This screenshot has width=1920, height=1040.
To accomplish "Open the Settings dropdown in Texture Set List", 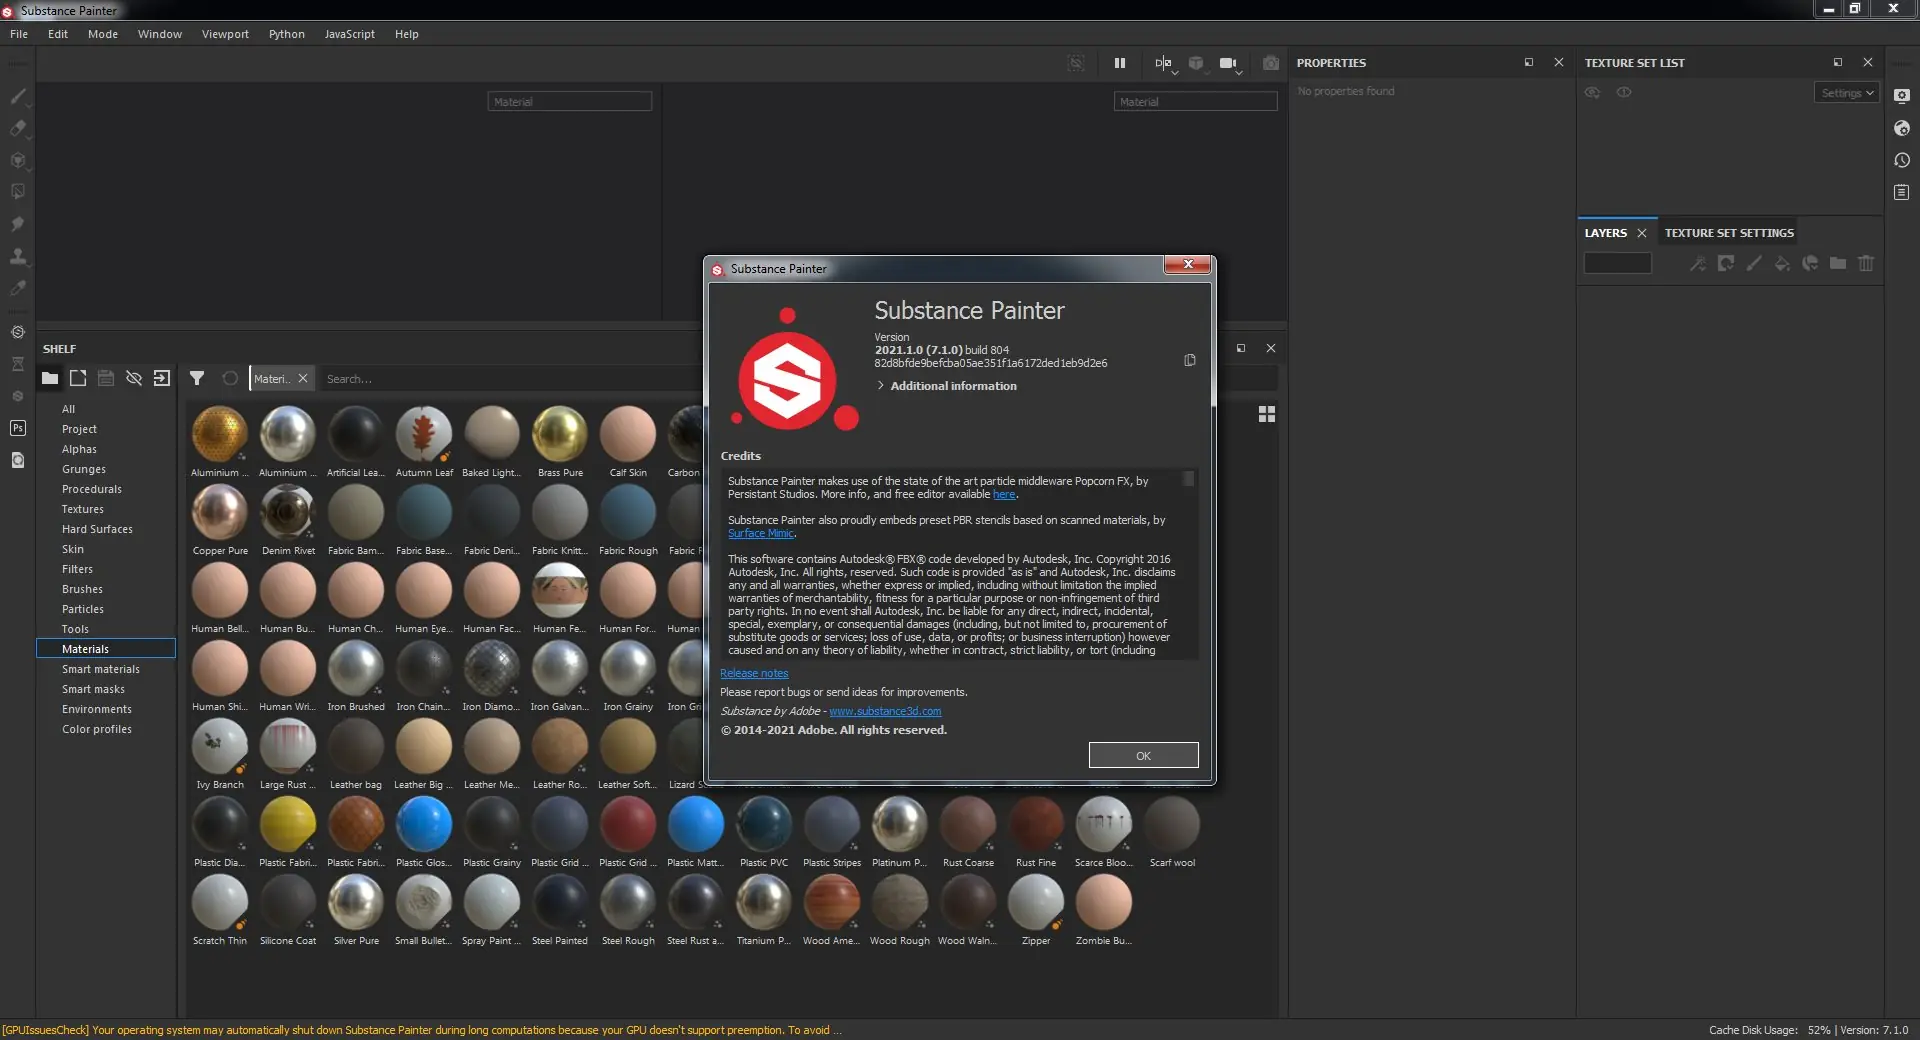I will pos(1845,92).
